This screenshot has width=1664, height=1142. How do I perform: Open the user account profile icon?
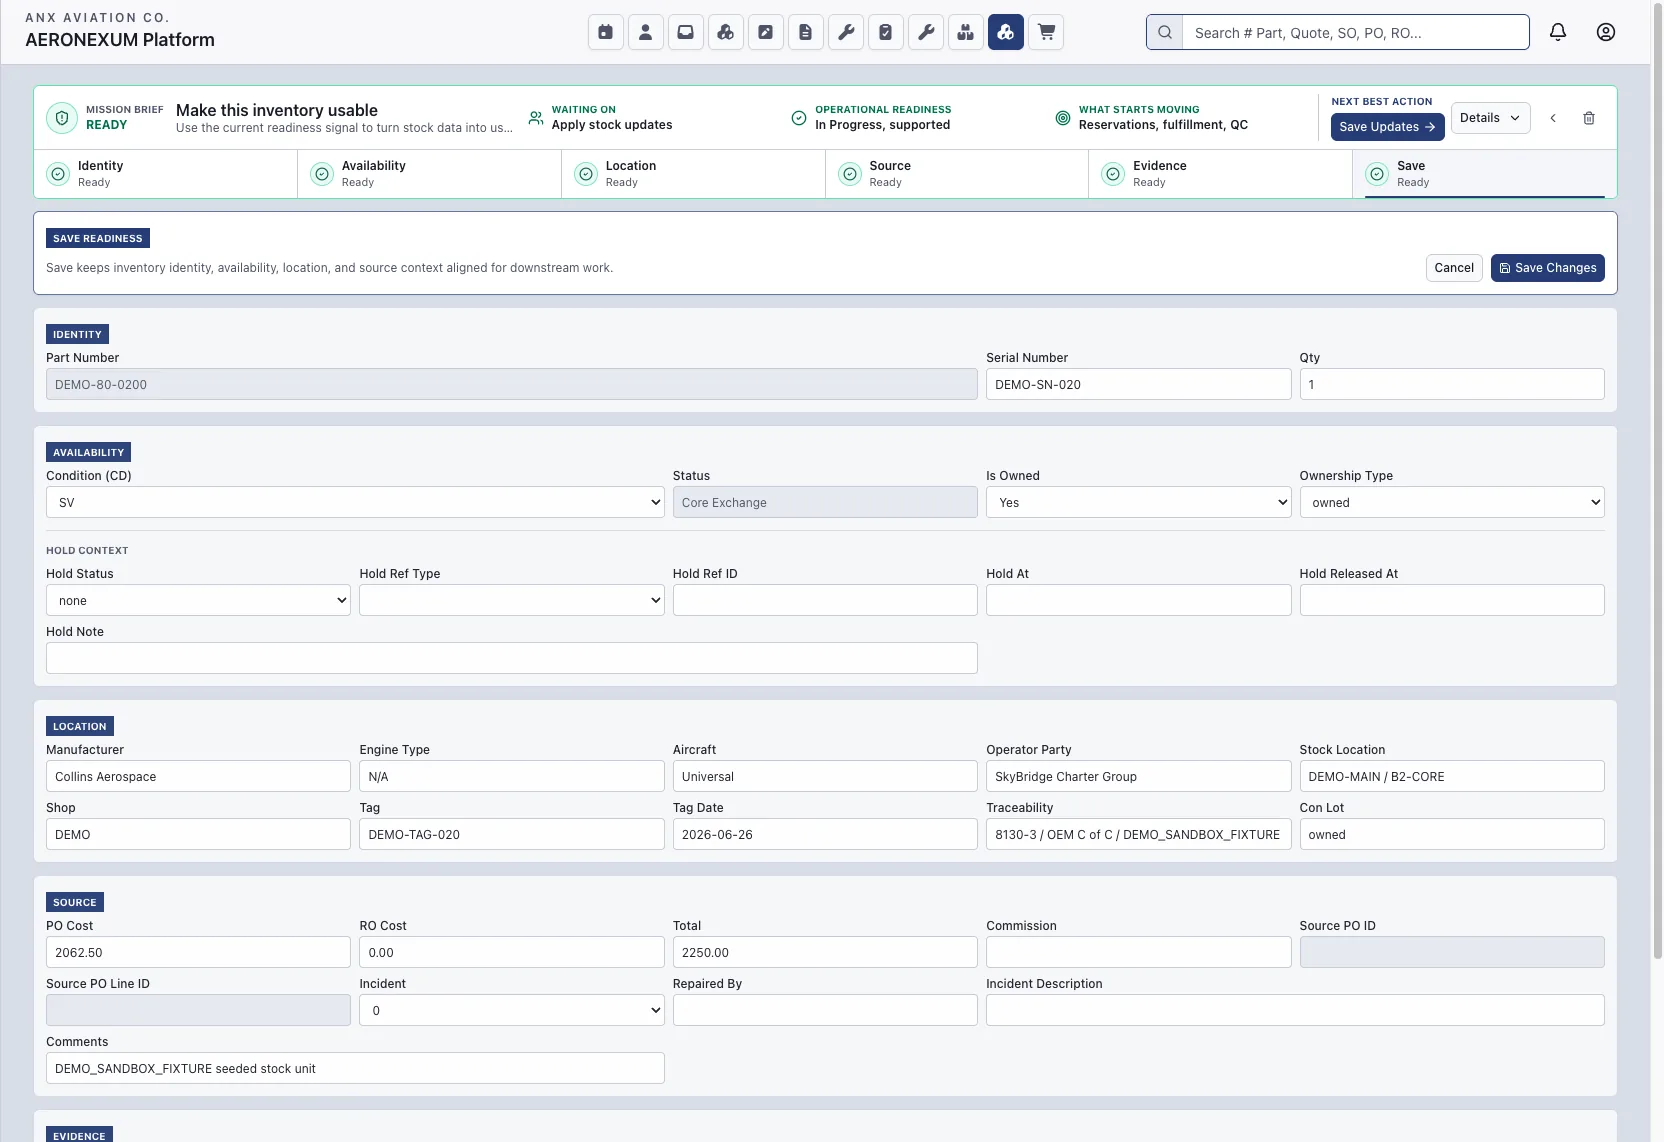[x=1606, y=32]
